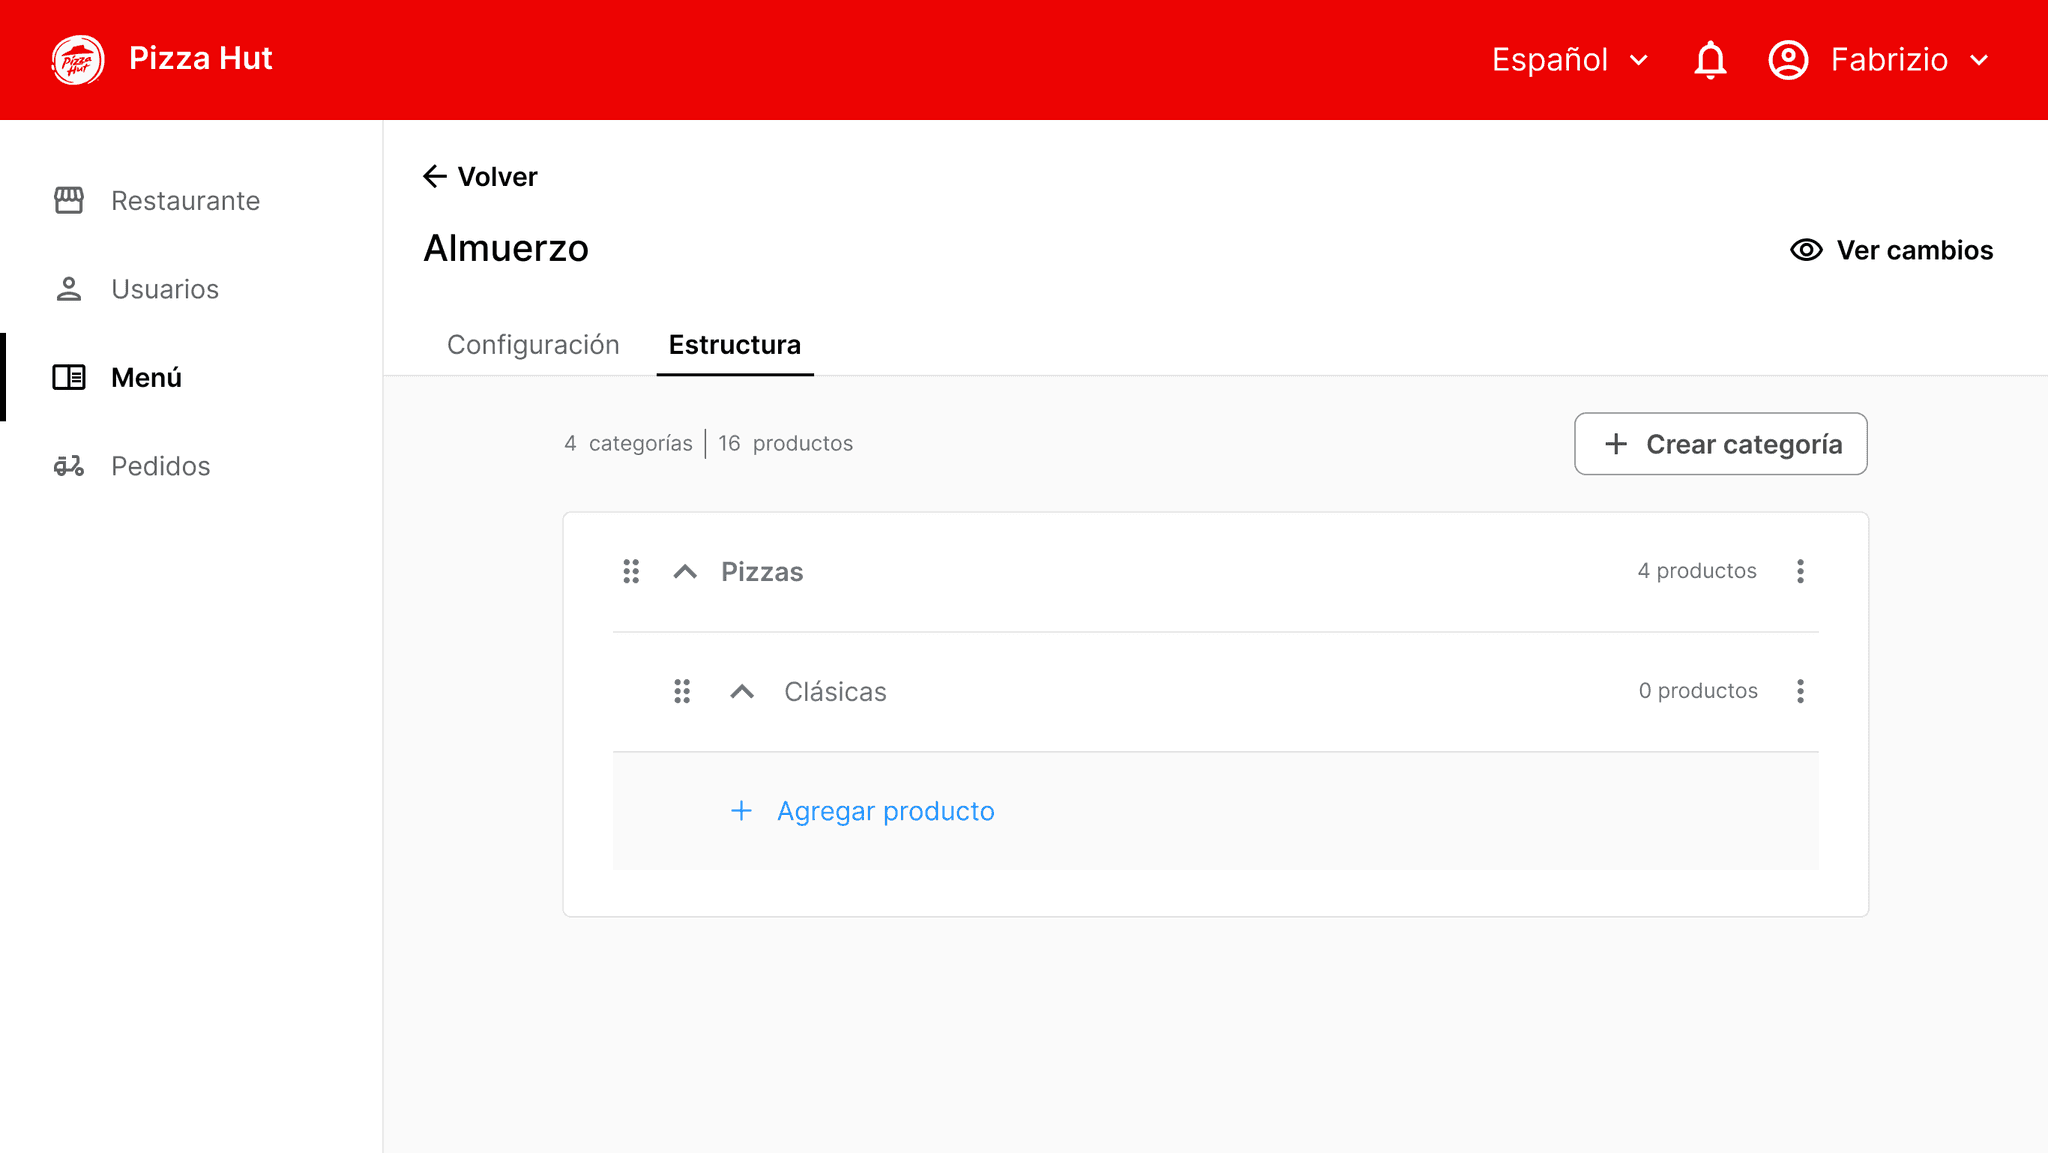Switch to the Configuración tab
2048x1153 pixels.
(x=533, y=345)
